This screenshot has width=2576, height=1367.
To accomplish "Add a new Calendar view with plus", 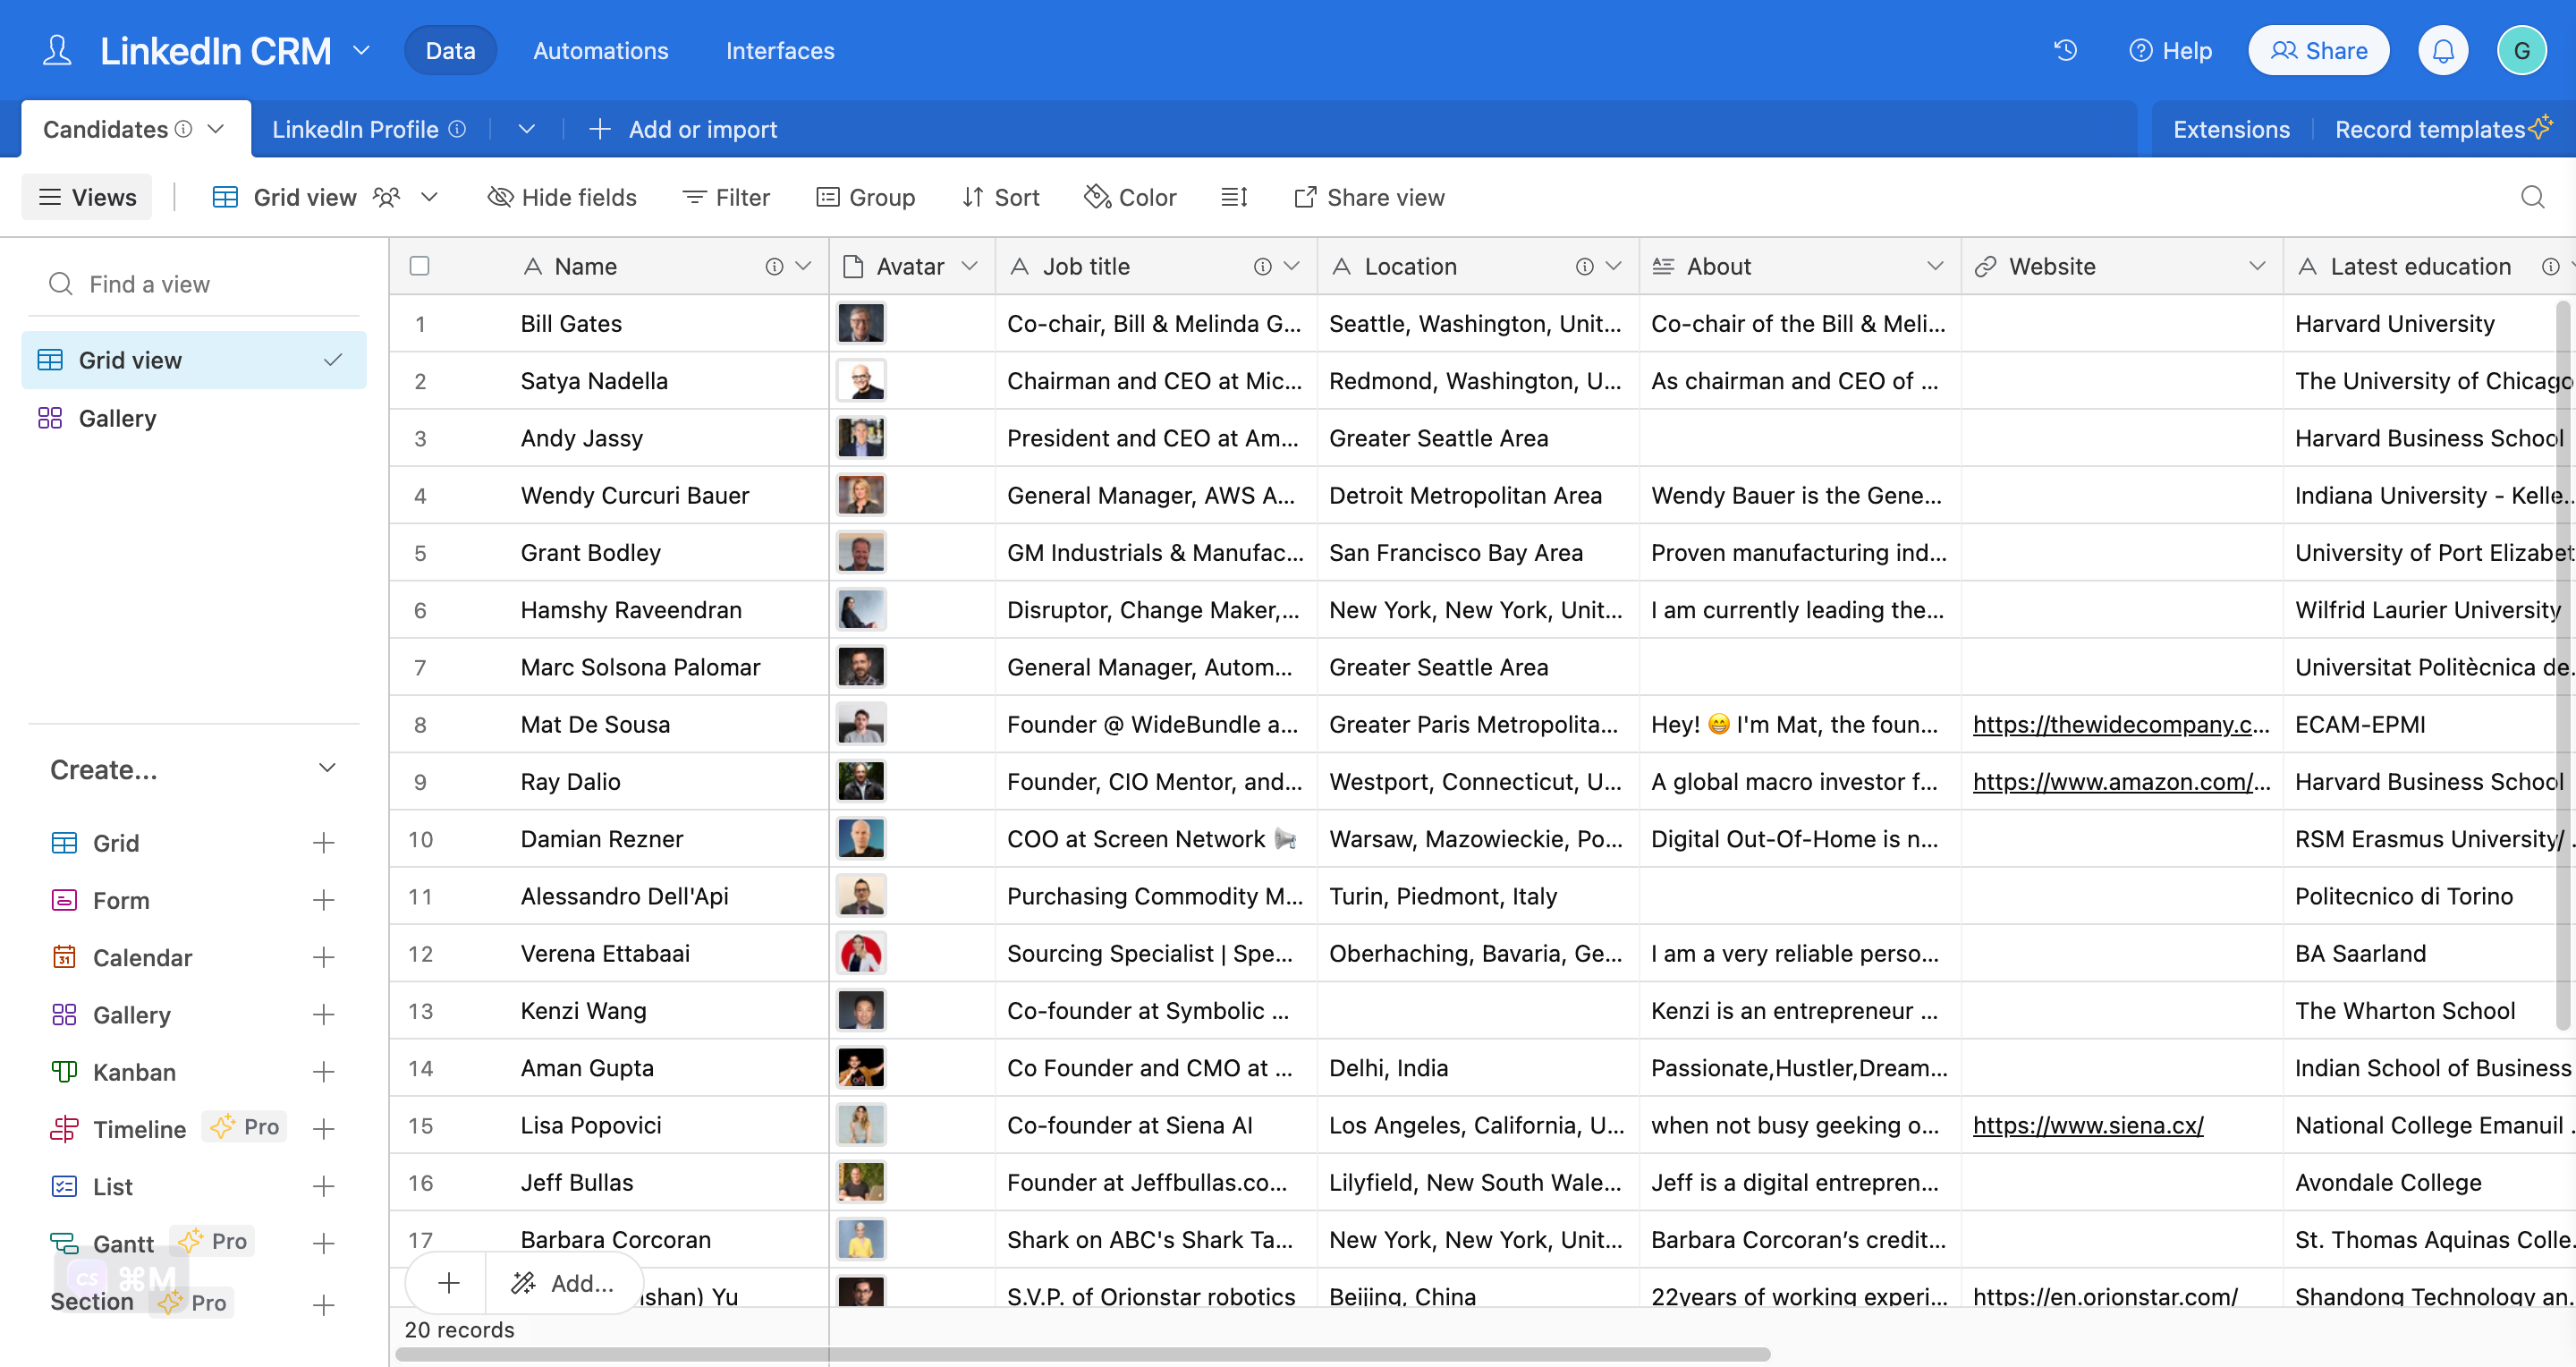I will 323,957.
